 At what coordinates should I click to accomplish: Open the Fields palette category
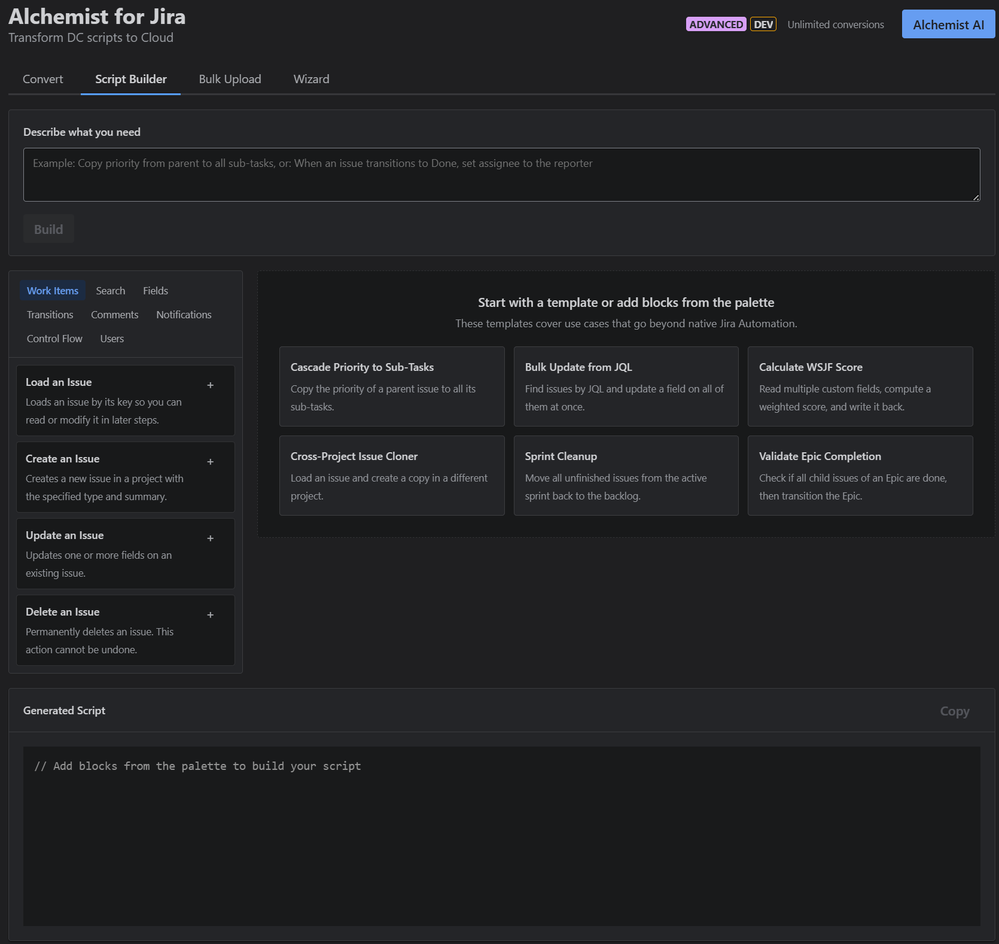point(155,290)
